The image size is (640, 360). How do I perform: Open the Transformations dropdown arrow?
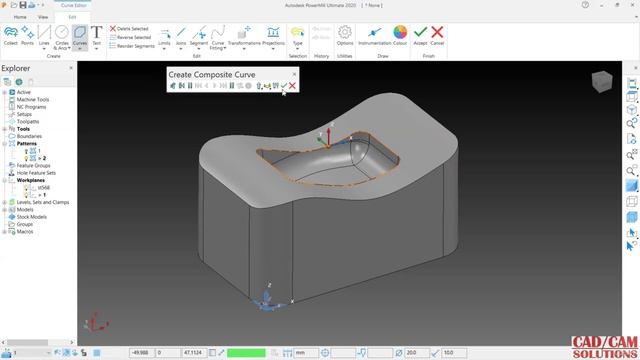tap(244, 49)
